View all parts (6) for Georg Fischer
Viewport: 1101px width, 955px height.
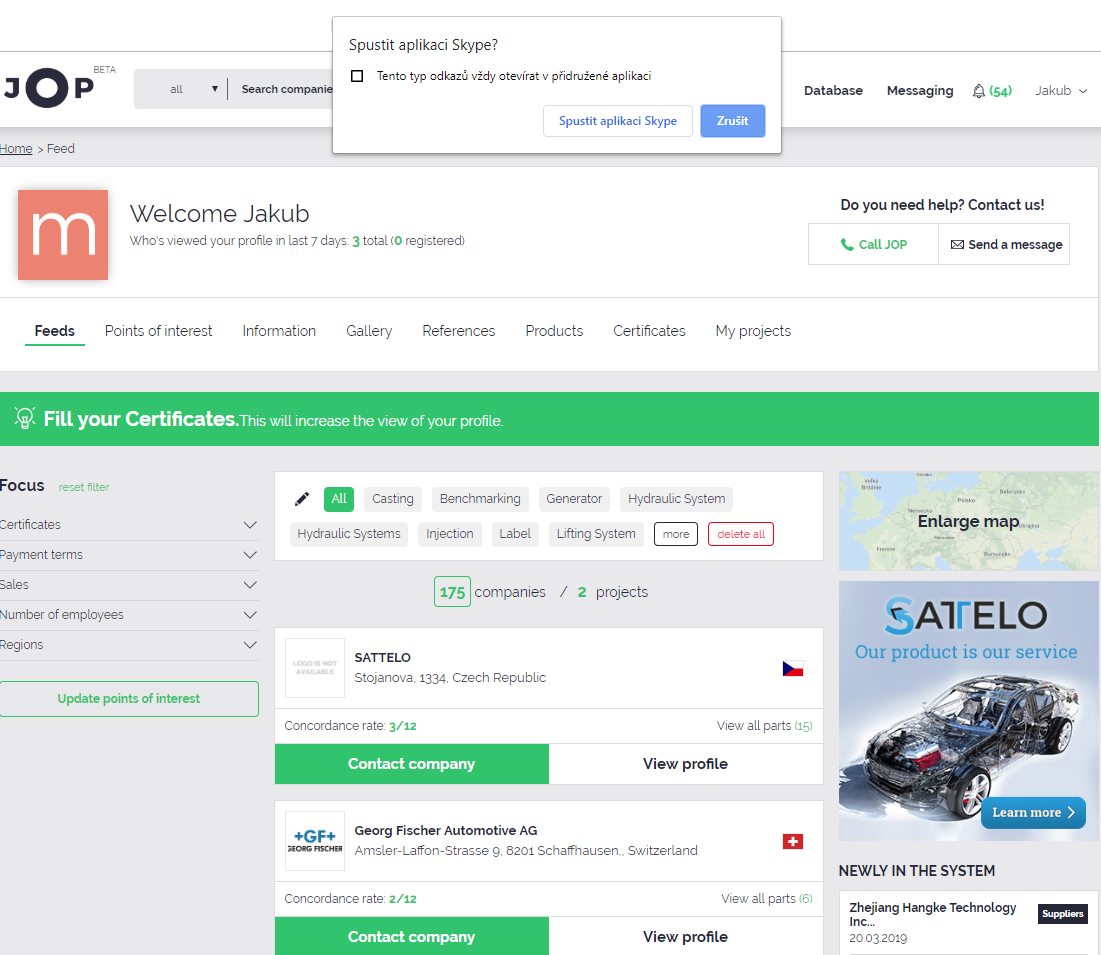766,898
